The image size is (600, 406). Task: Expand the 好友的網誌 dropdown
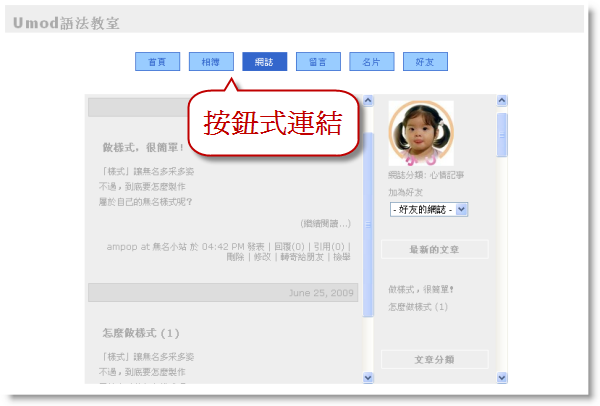tap(429, 209)
